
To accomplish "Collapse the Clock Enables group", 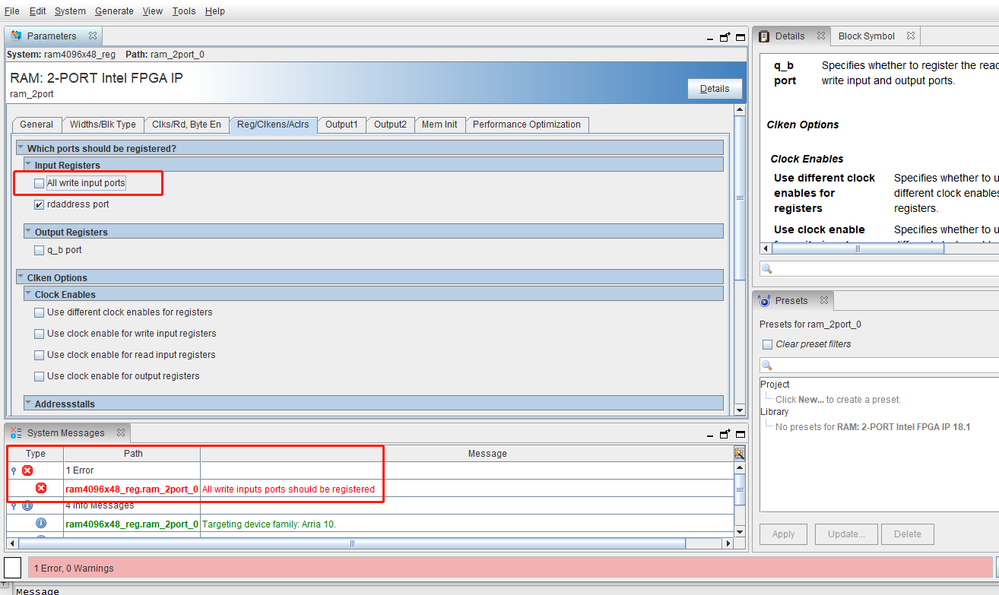I will tap(28, 293).
